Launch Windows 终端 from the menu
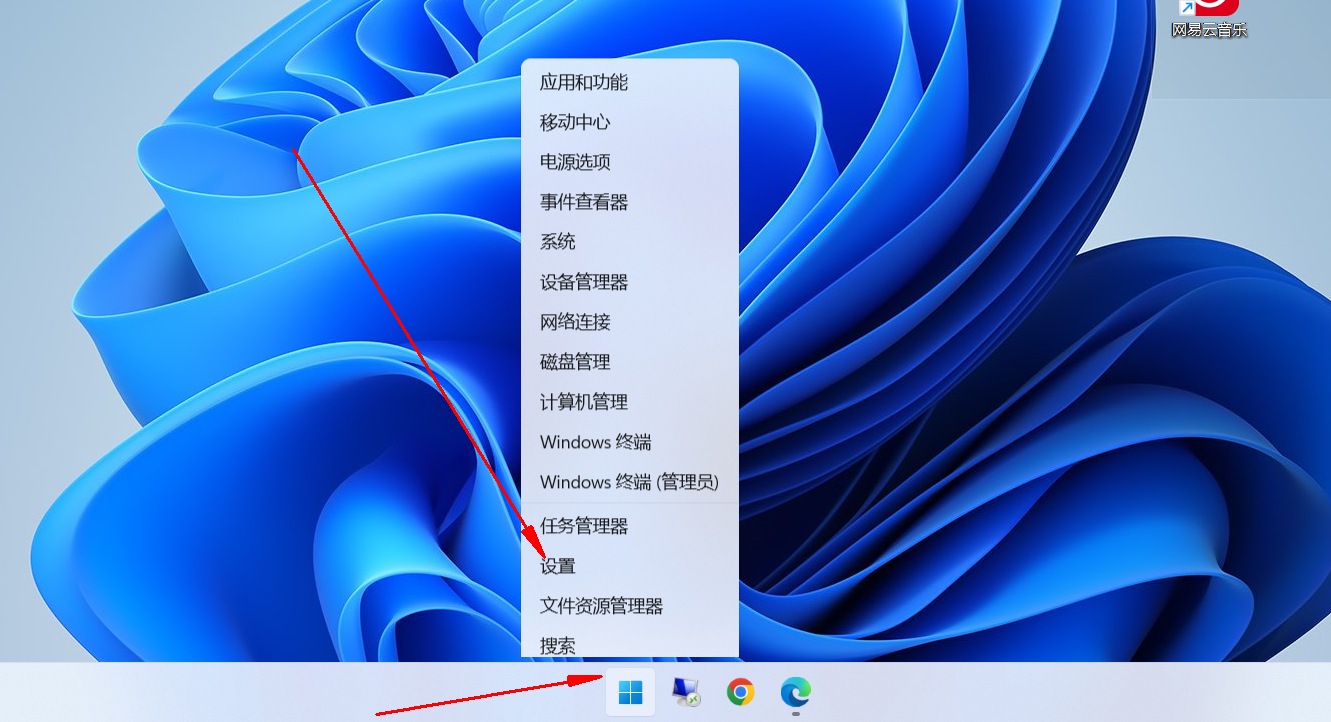The image size is (1331, 722). pyautogui.click(x=630, y=442)
